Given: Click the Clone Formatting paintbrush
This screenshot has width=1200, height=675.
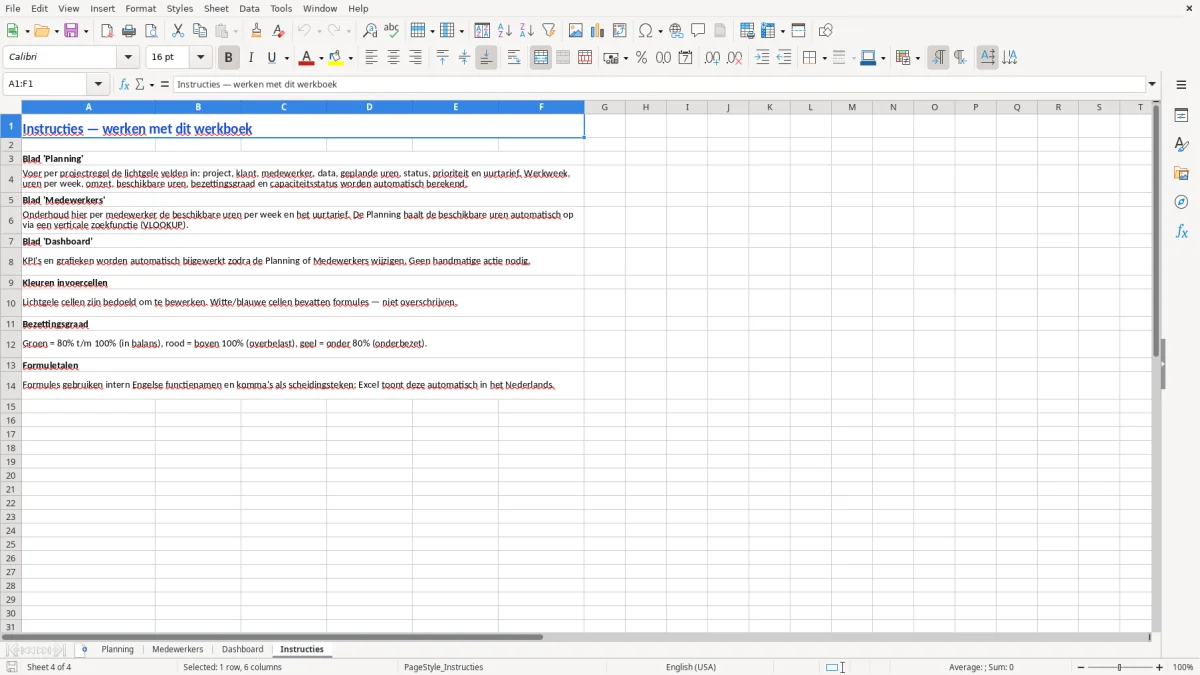Looking at the screenshot, I should coord(257,31).
